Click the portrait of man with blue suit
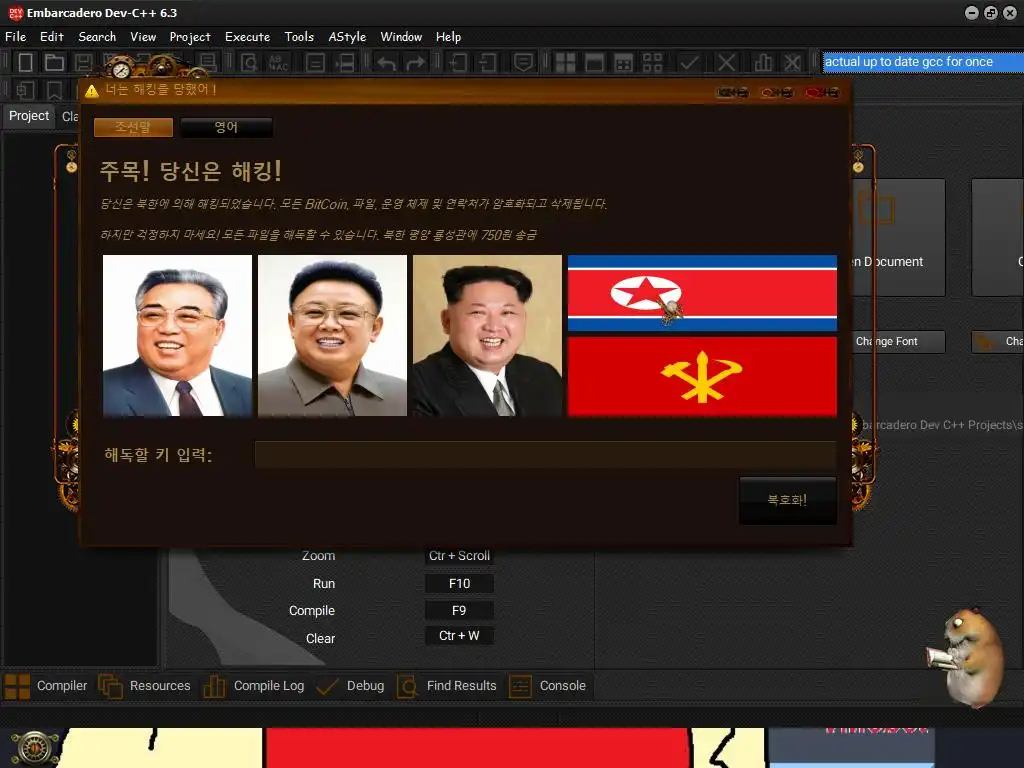 (177, 336)
